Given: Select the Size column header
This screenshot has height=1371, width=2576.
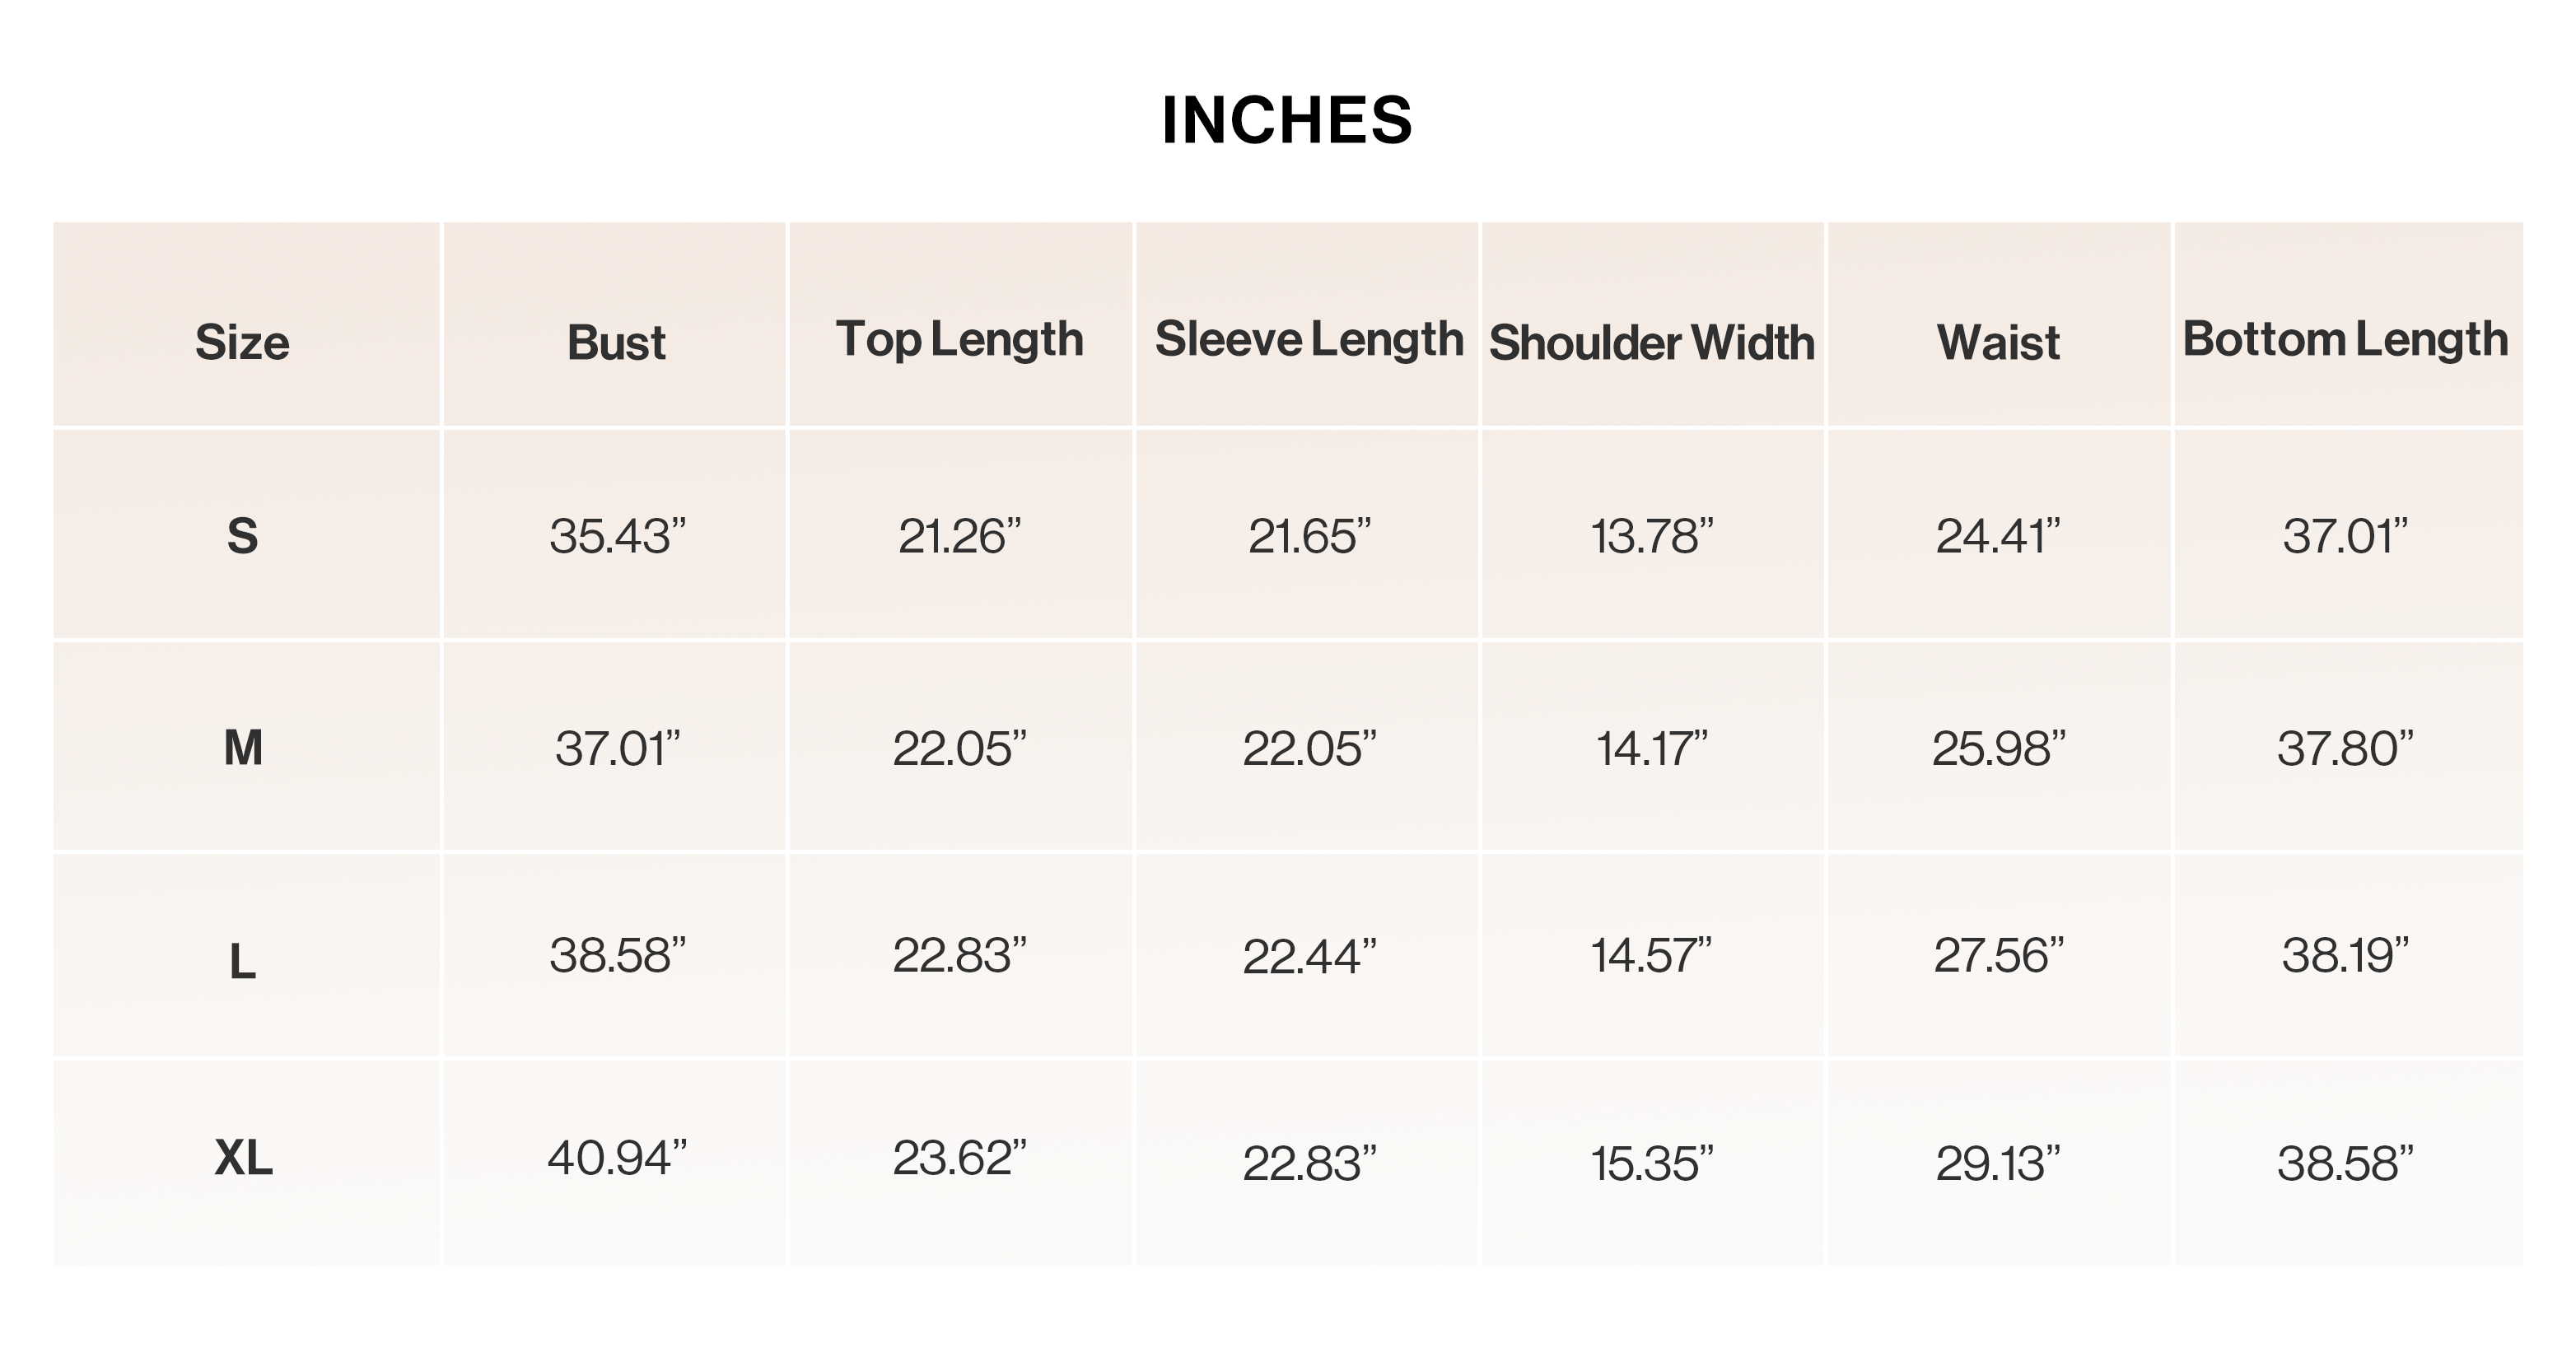Looking at the screenshot, I should pyautogui.click(x=242, y=343).
